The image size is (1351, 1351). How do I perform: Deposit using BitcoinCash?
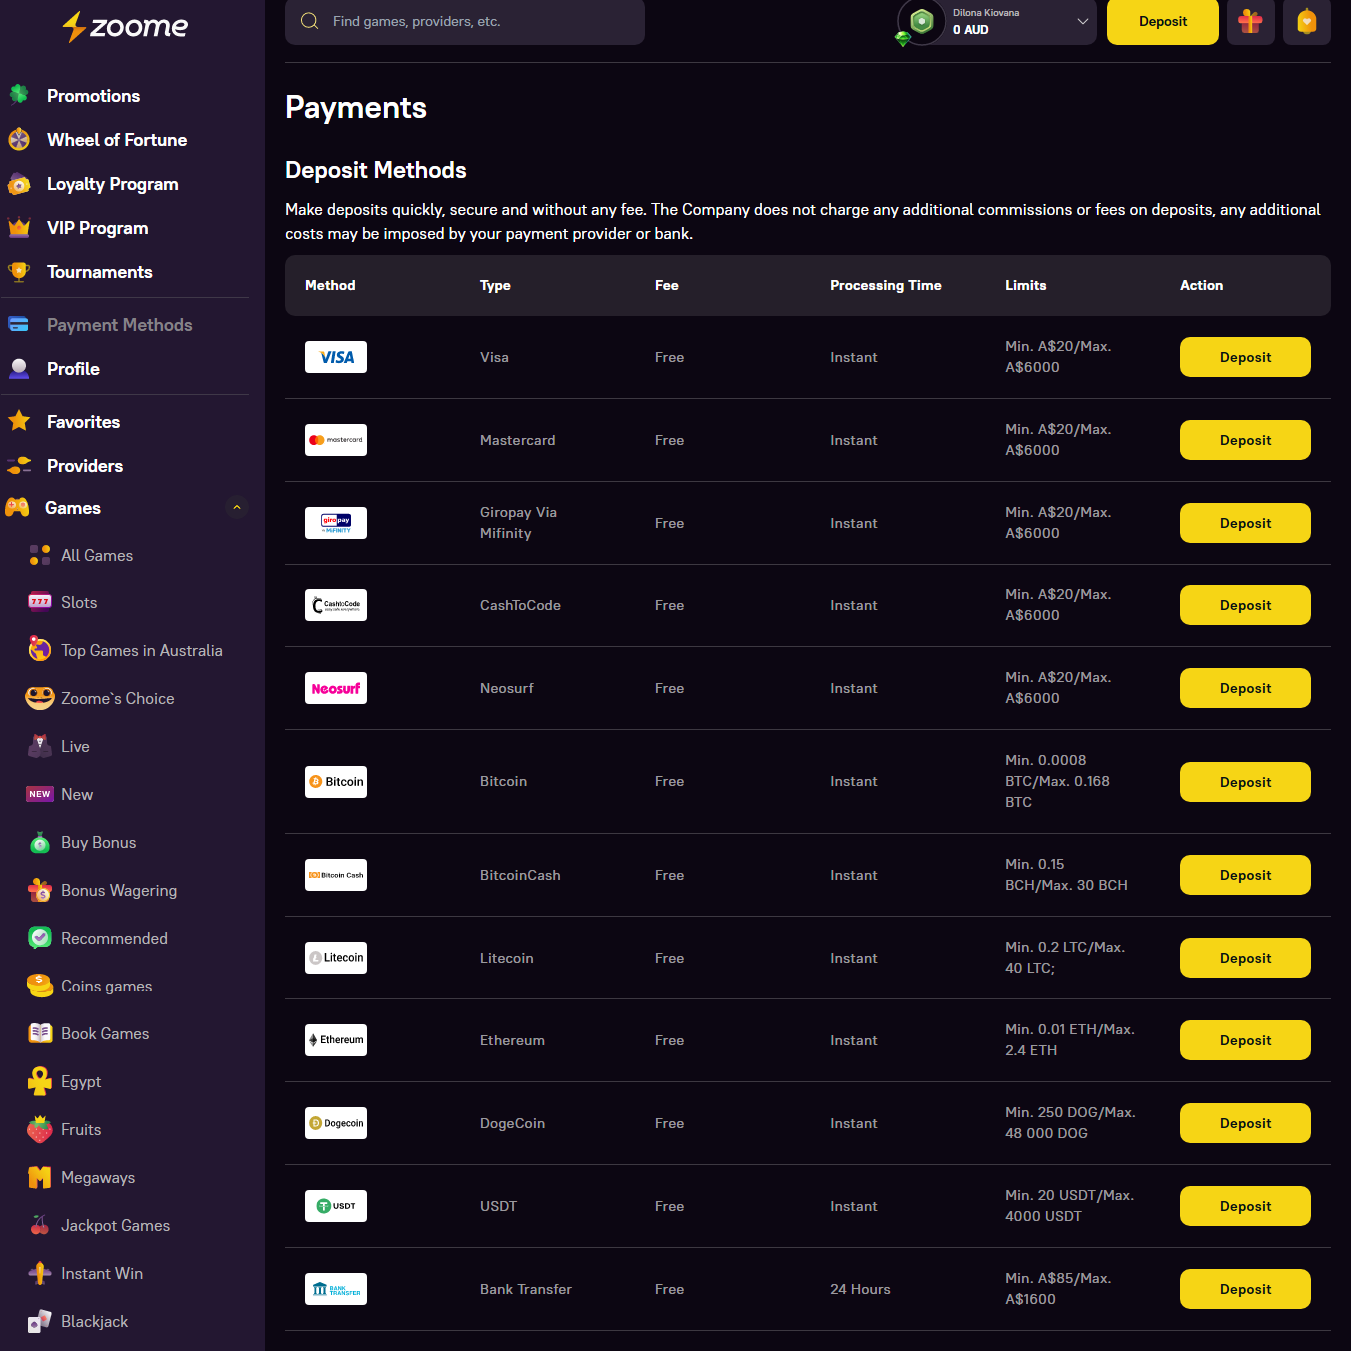pyautogui.click(x=1245, y=875)
